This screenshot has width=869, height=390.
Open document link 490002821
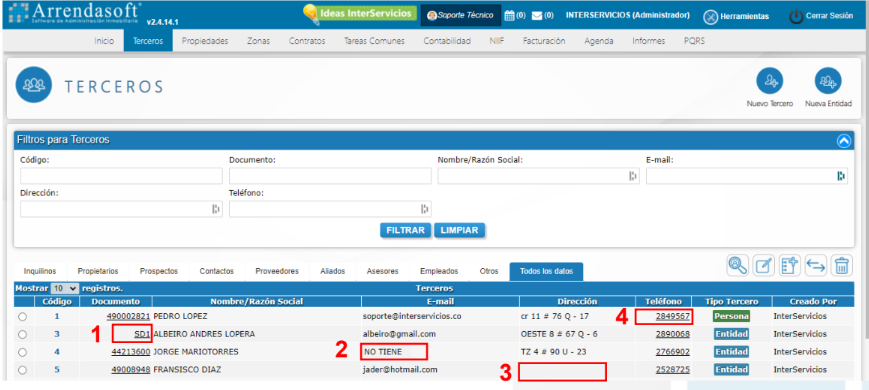pyautogui.click(x=129, y=317)
